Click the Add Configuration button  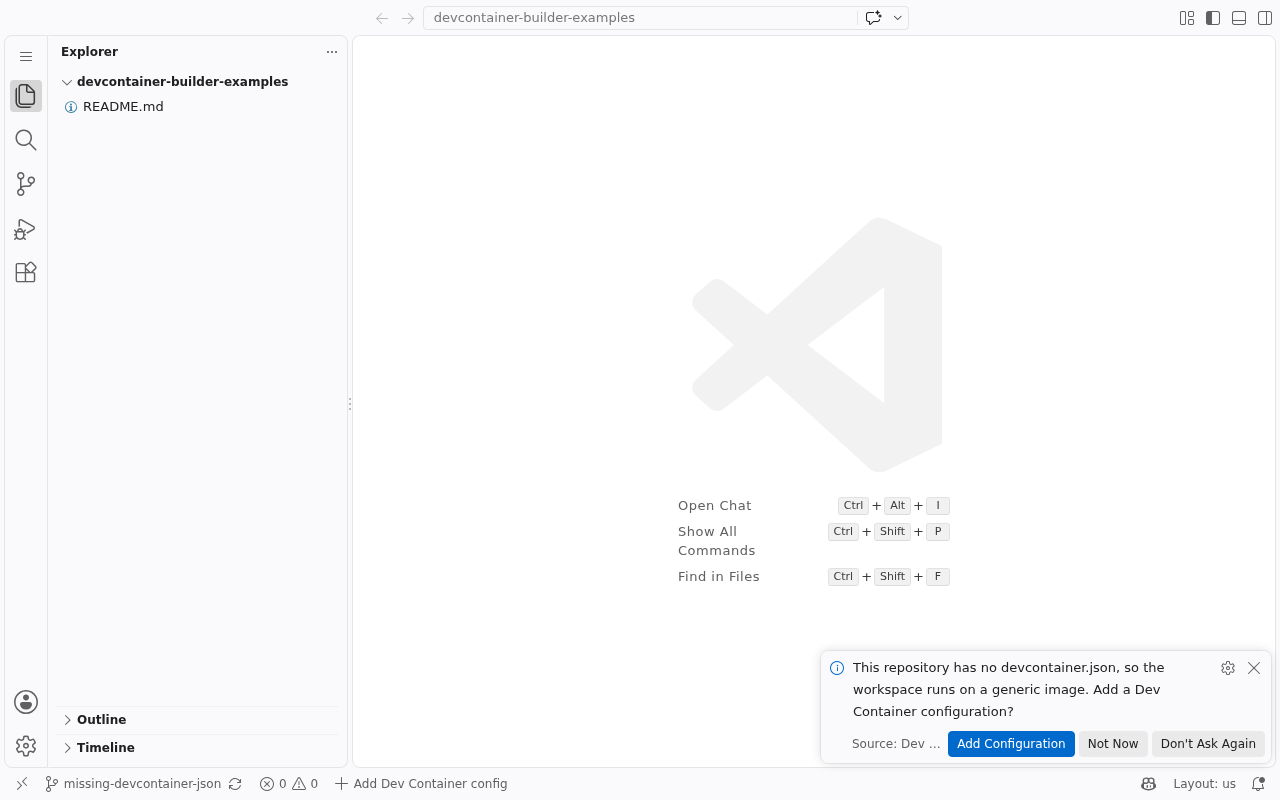(1011, 744)
